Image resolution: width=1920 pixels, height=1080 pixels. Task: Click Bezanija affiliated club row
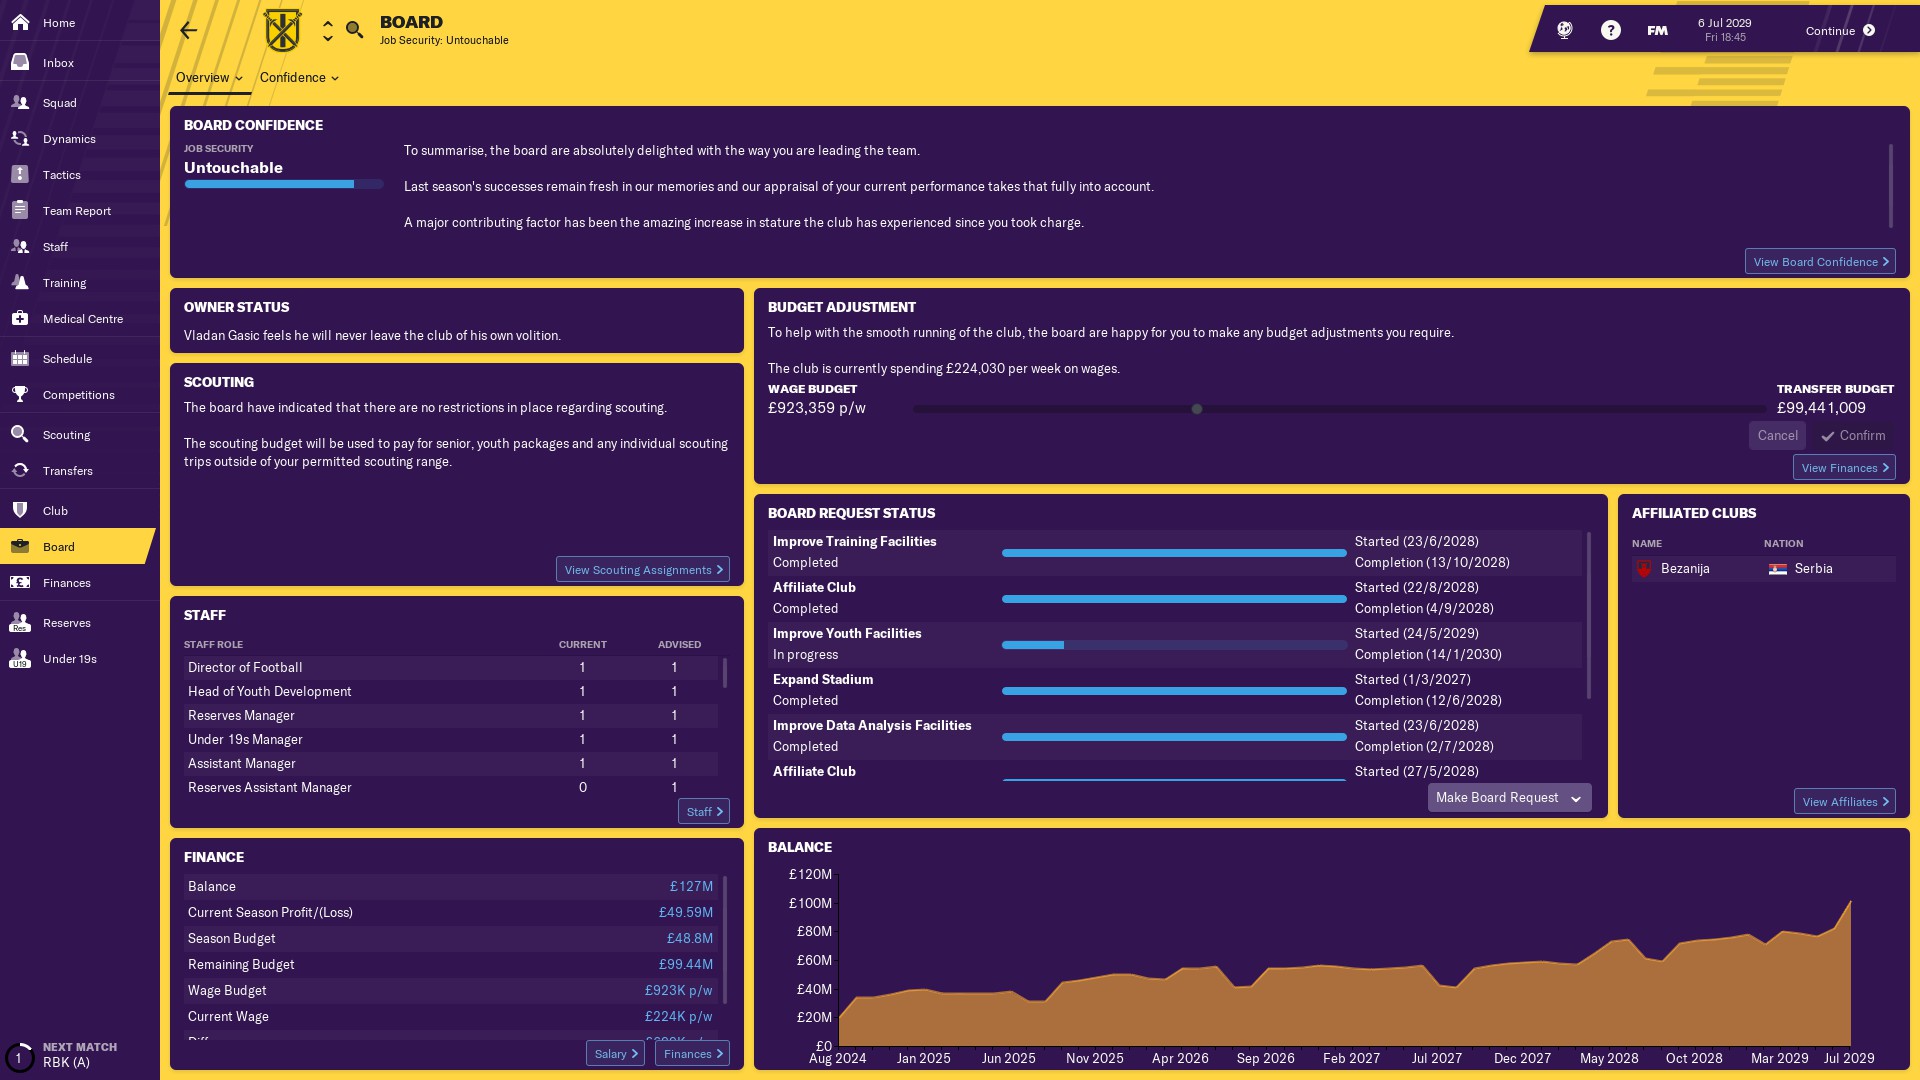[1762, 569]
